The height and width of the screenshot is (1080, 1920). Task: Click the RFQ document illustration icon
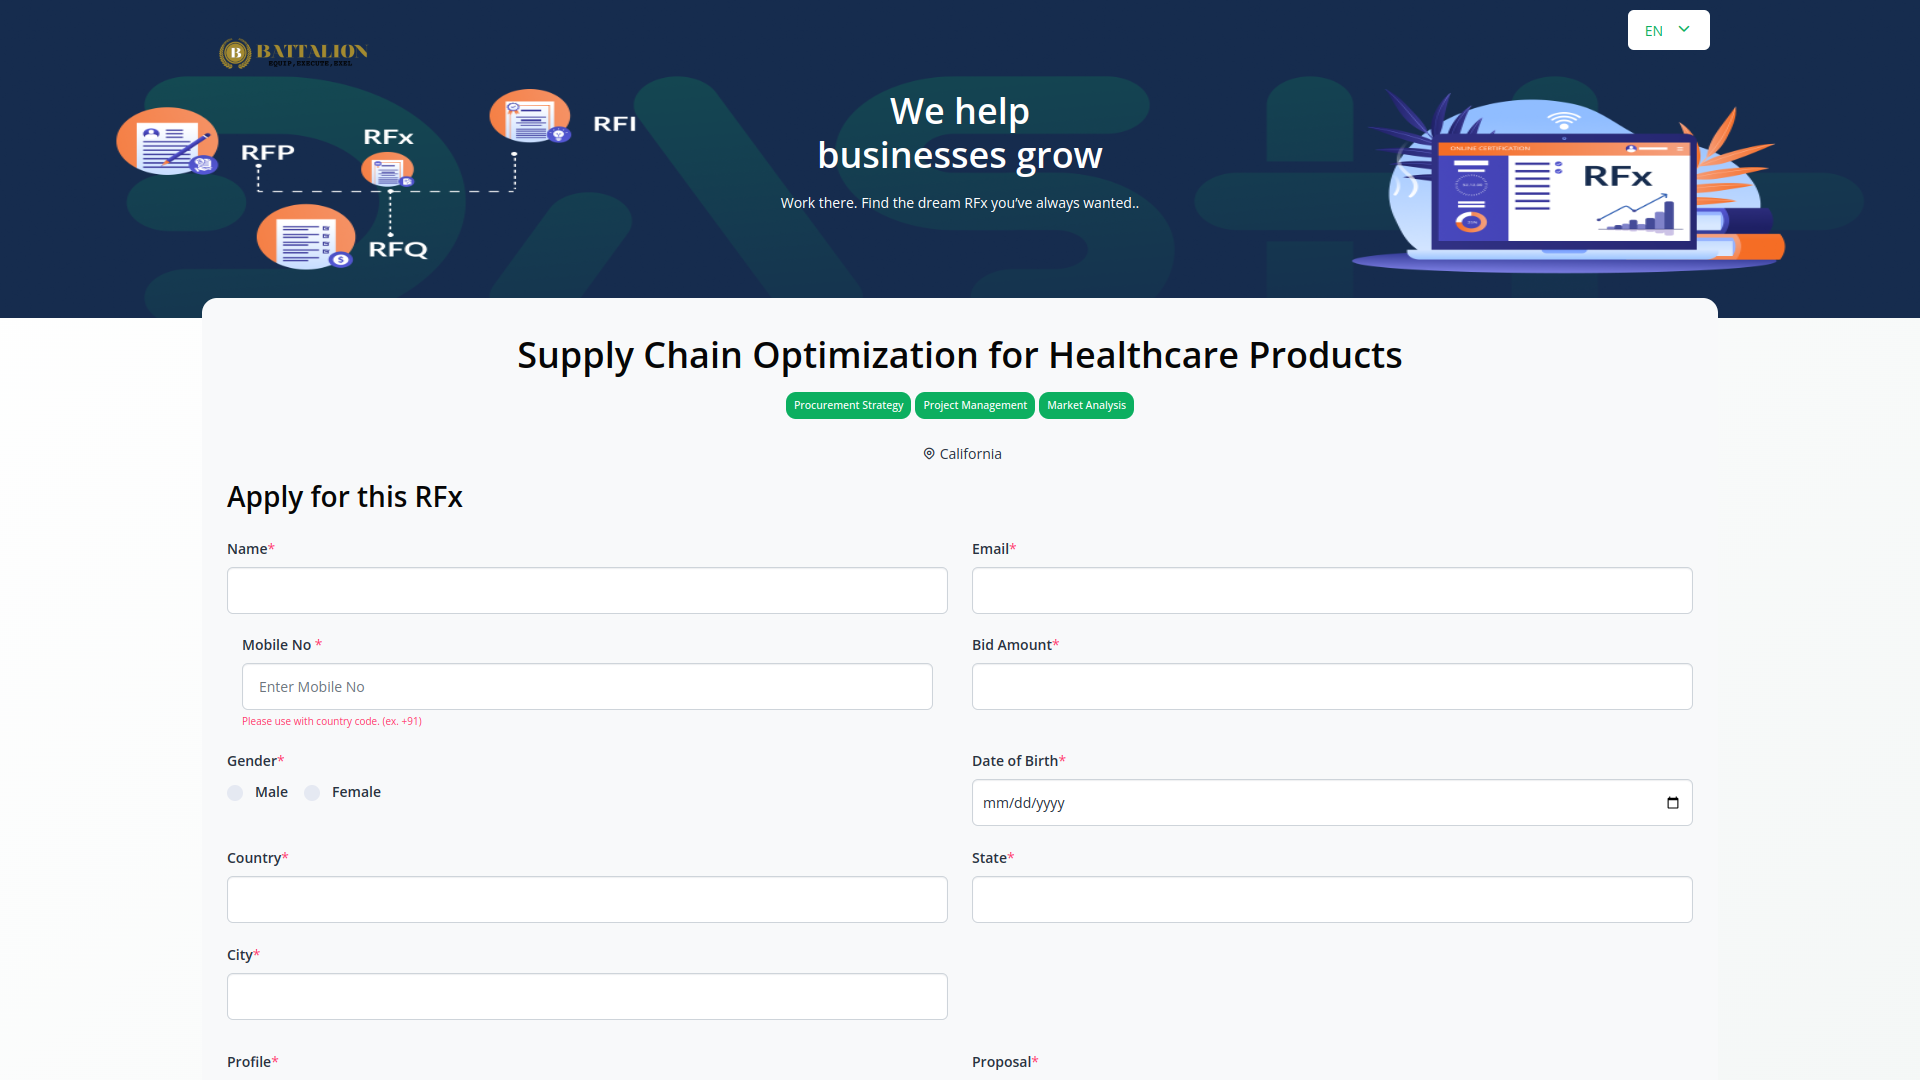coord(306,238)
